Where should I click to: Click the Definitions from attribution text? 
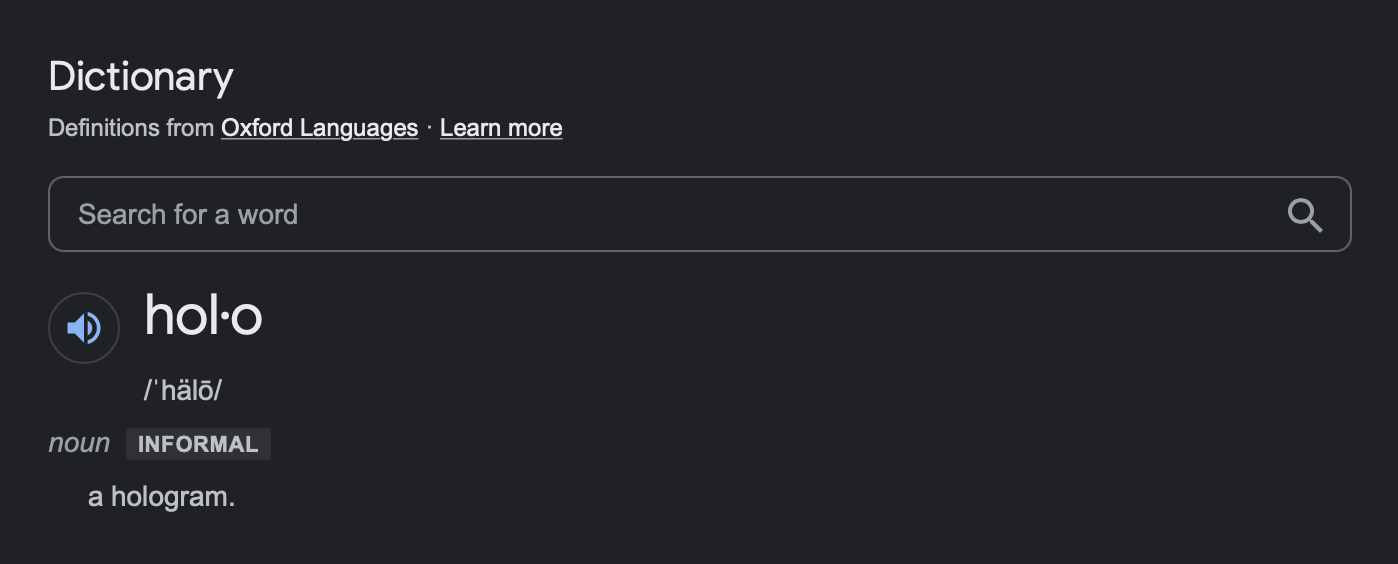point(131,128)
